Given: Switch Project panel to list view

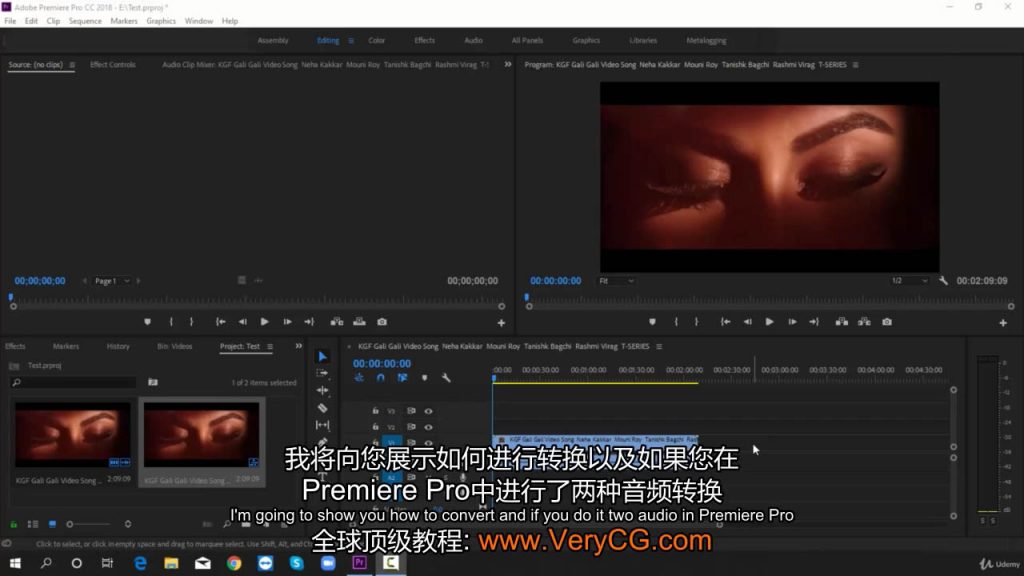Looking at the screenshot, I should [33, 524].
